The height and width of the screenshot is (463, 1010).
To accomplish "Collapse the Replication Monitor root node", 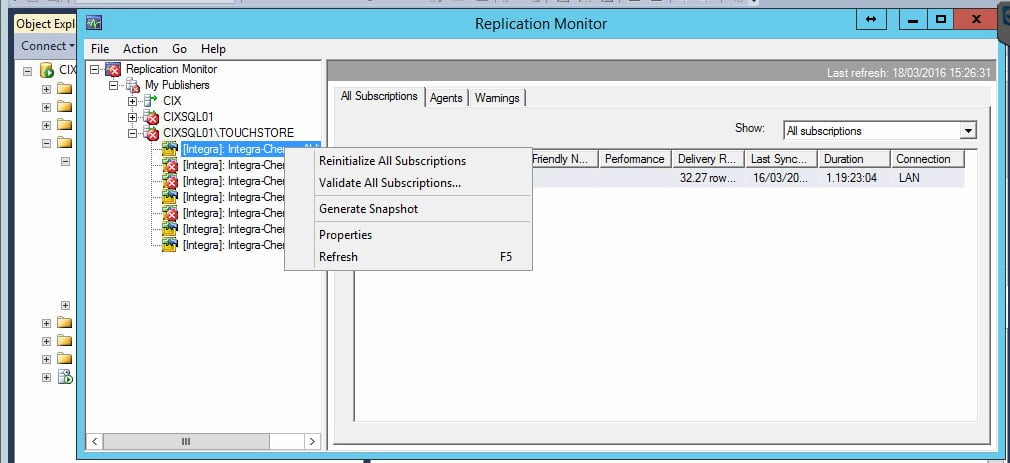I will (x=95, y=69).
